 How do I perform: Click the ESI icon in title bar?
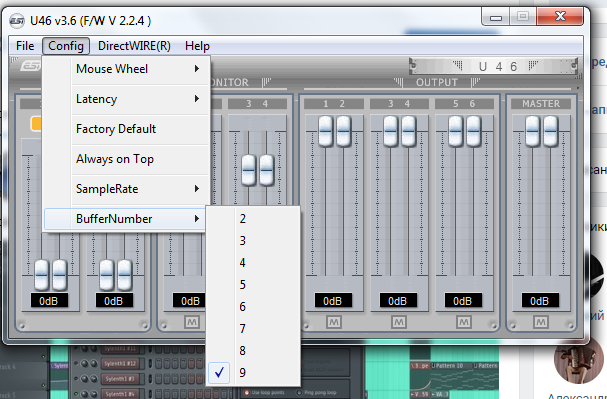tap(17, 21)
